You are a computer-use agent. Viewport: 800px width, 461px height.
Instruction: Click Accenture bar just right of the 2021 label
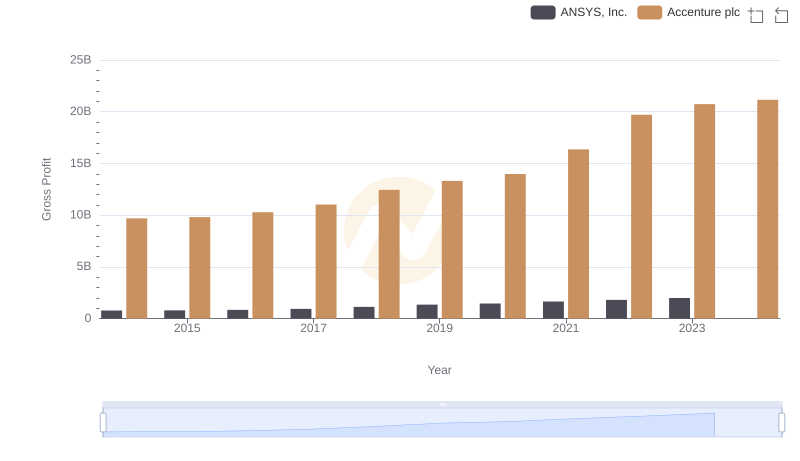pyautogui.click(x=578, y=234)
